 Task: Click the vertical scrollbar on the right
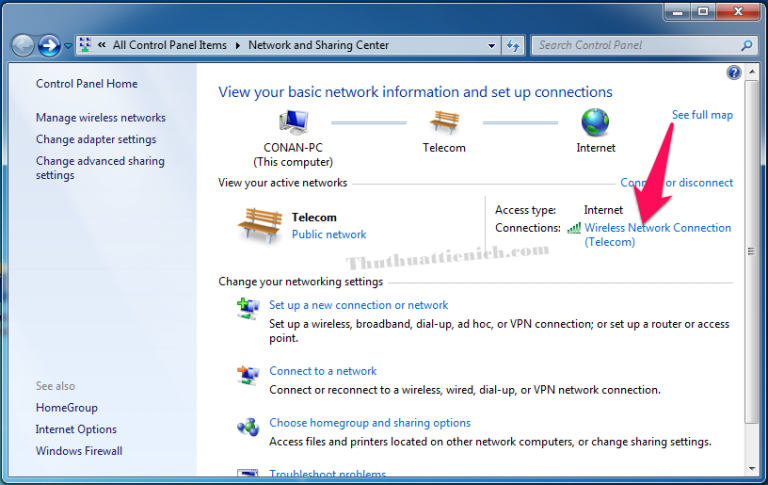coord(750,250)
